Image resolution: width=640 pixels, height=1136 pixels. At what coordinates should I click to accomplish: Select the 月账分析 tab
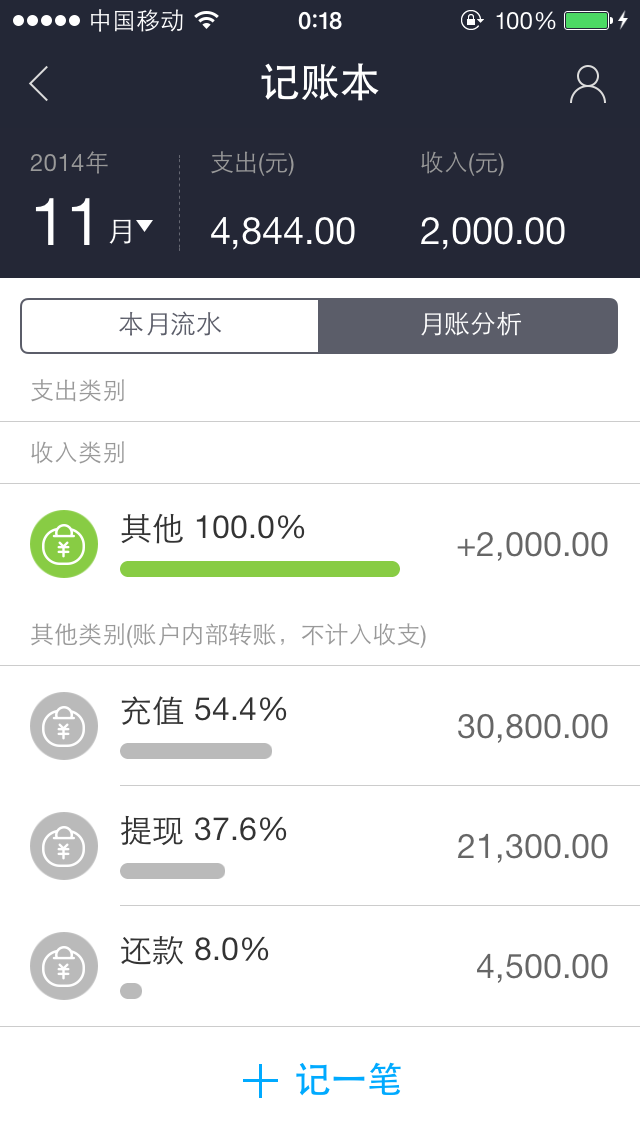[x=470, y=325]
